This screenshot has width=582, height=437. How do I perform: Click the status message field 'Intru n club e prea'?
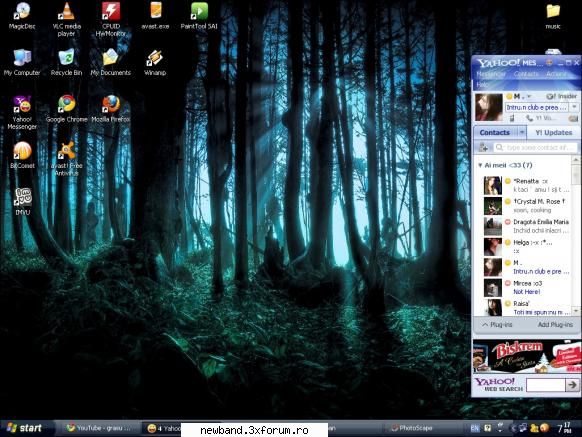[x=537, y=107]
